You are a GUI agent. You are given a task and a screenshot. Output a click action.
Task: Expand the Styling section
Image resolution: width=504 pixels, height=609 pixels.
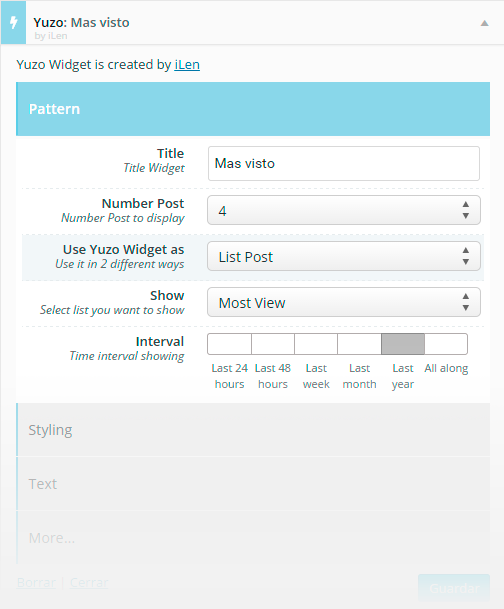coord(253,430)
